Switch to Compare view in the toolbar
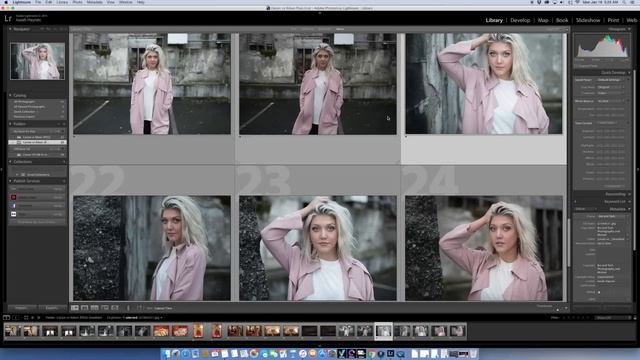 click(95, 308)
